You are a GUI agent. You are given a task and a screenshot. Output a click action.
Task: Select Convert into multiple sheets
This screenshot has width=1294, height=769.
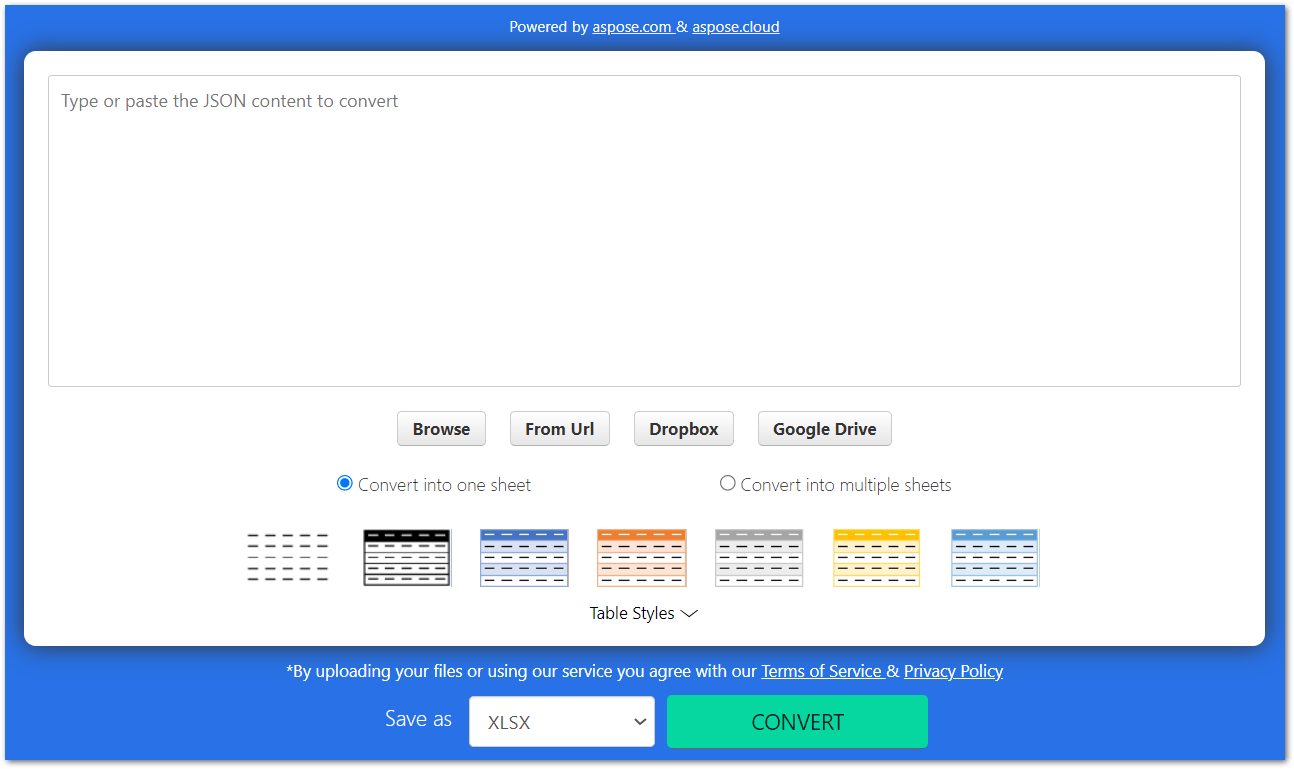pyautogui.click(x=727, y=483)
